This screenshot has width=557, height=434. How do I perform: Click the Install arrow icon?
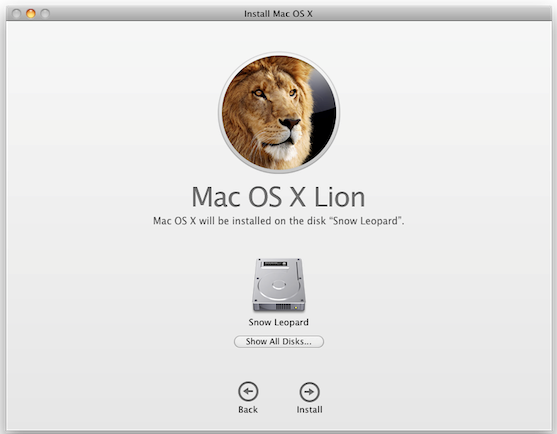[x=309, y=392]
